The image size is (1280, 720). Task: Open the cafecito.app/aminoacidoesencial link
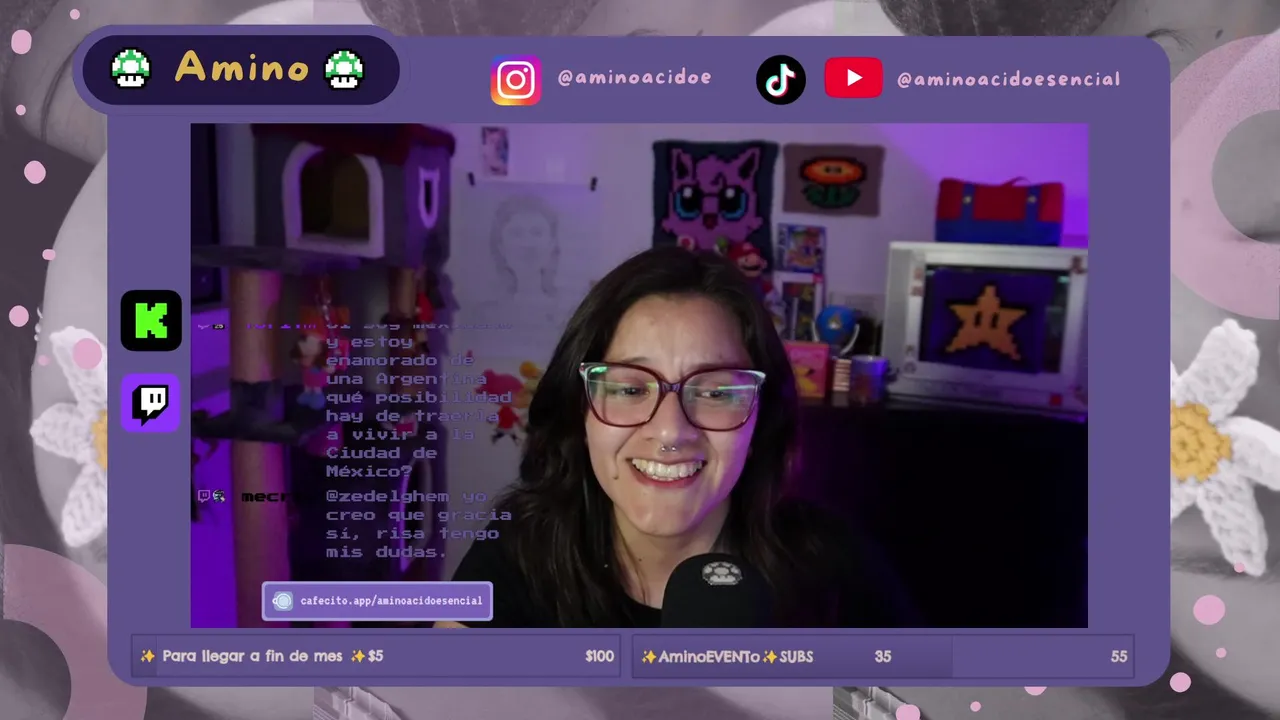pyautogui.click(x=378, y=601)
